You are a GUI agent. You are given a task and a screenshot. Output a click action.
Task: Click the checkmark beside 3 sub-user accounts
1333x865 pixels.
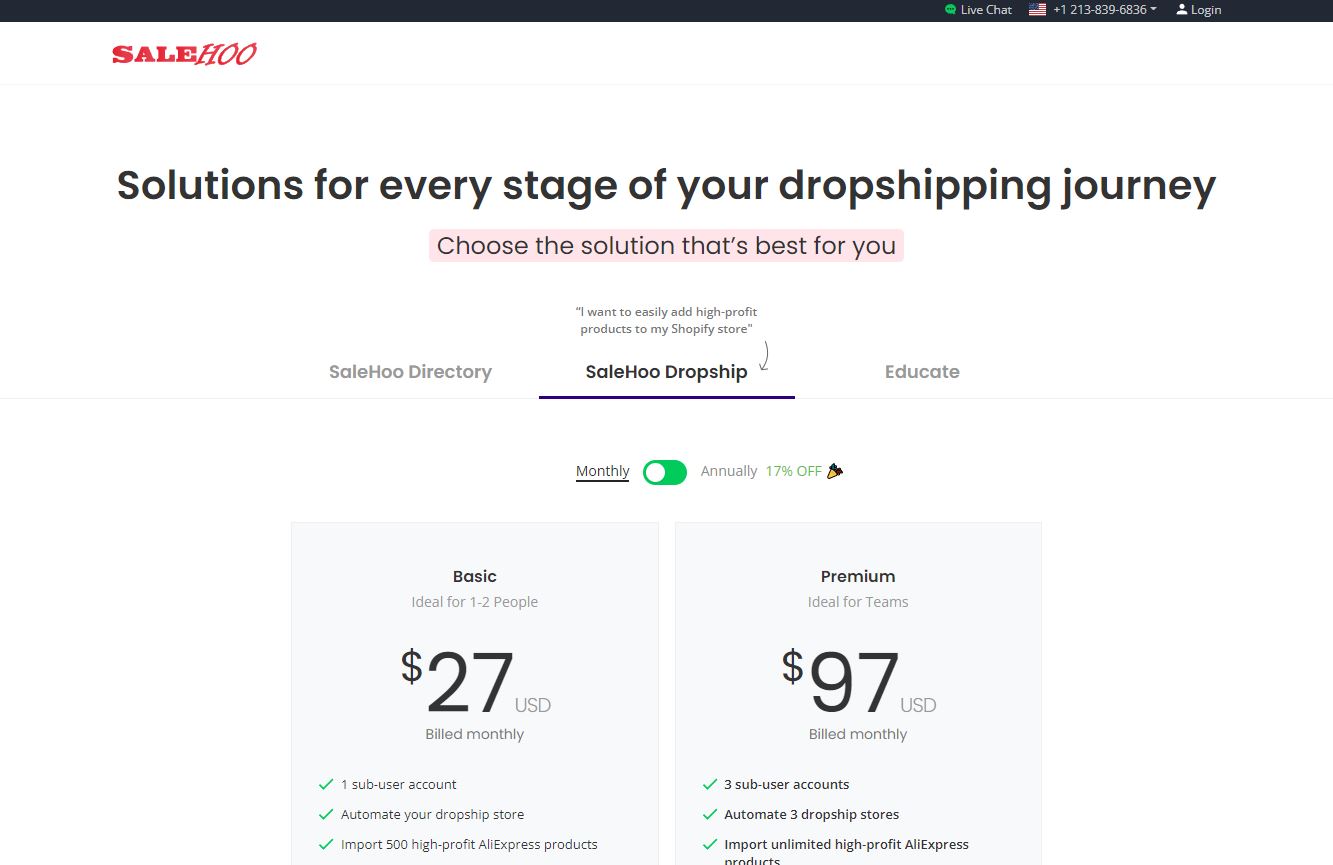coord(710,785)
